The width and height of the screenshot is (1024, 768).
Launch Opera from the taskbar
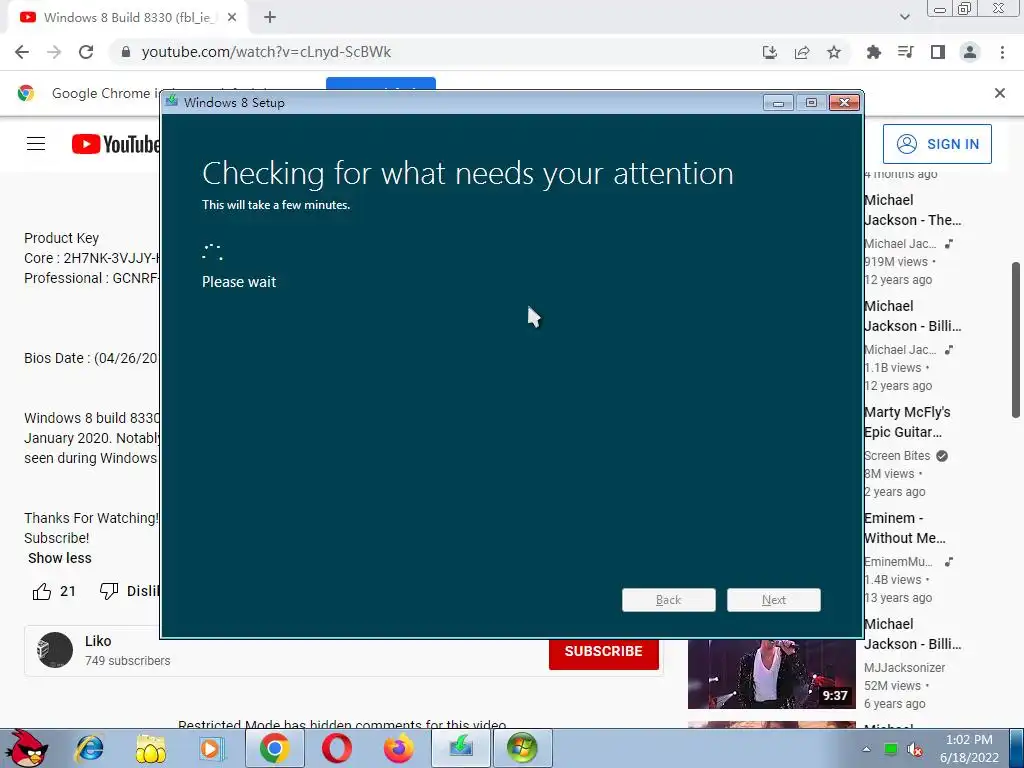click(x=337, y=748)
